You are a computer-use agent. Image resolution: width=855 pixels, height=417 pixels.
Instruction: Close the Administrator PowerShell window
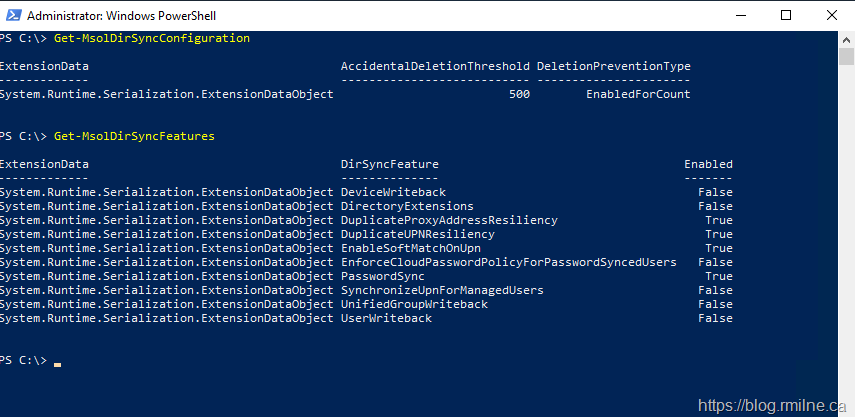point(830,15)
